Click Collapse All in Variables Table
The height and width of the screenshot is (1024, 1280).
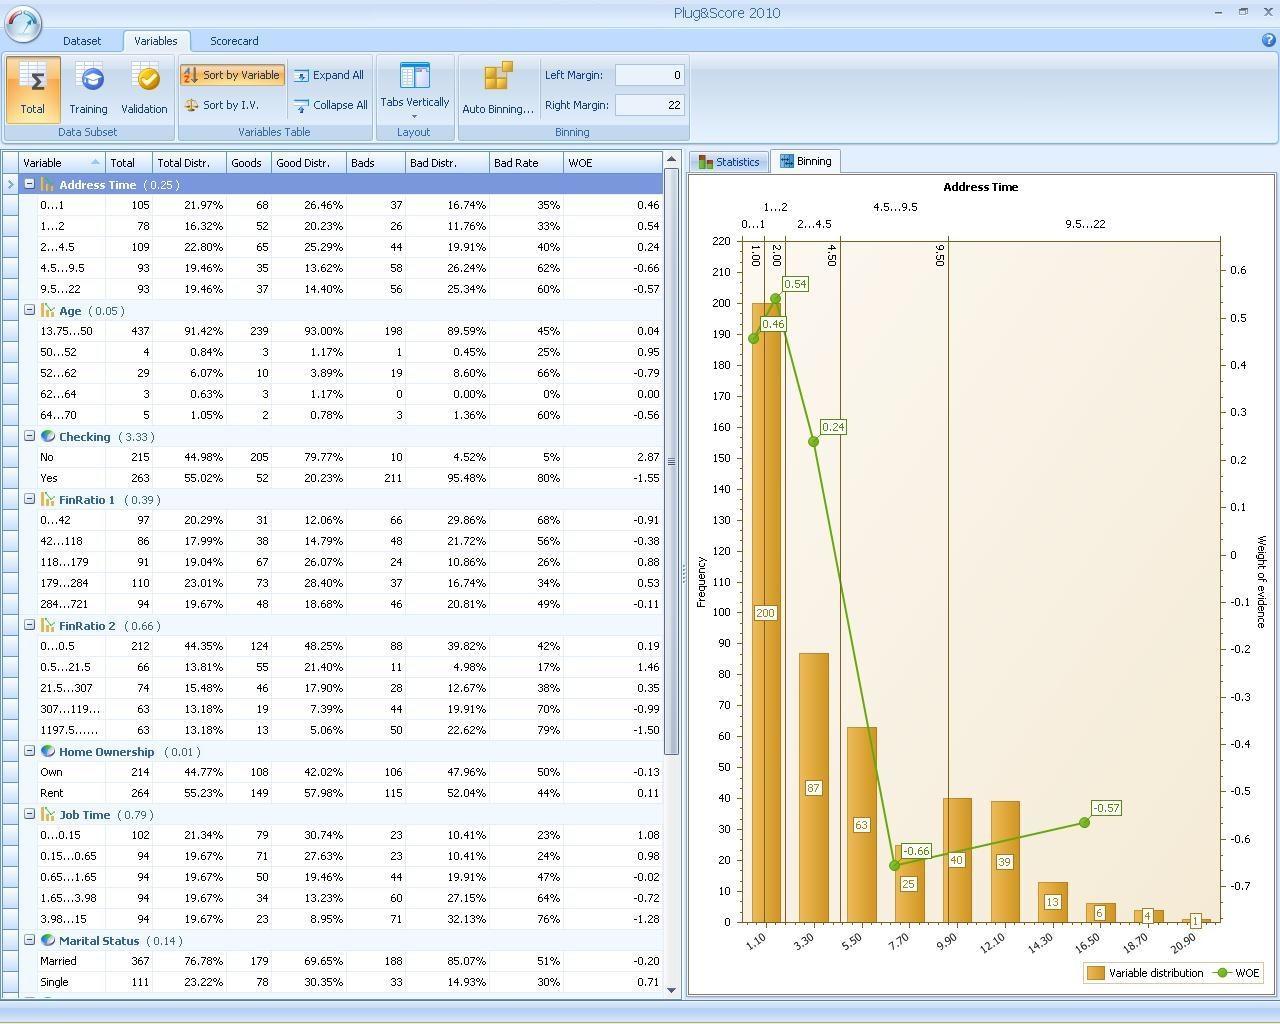[x=331, y=105]
